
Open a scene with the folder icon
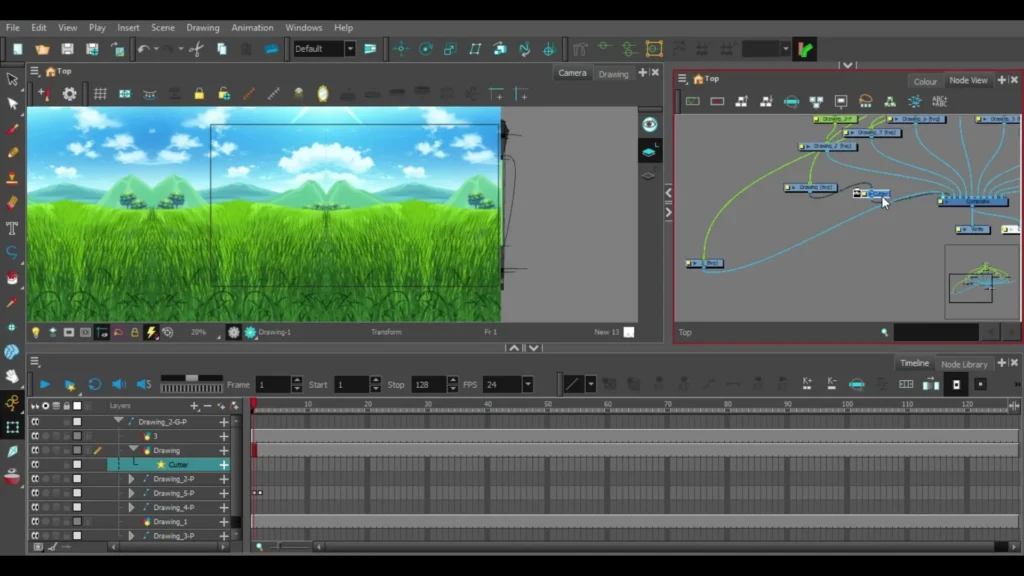[x=42, y=49]
